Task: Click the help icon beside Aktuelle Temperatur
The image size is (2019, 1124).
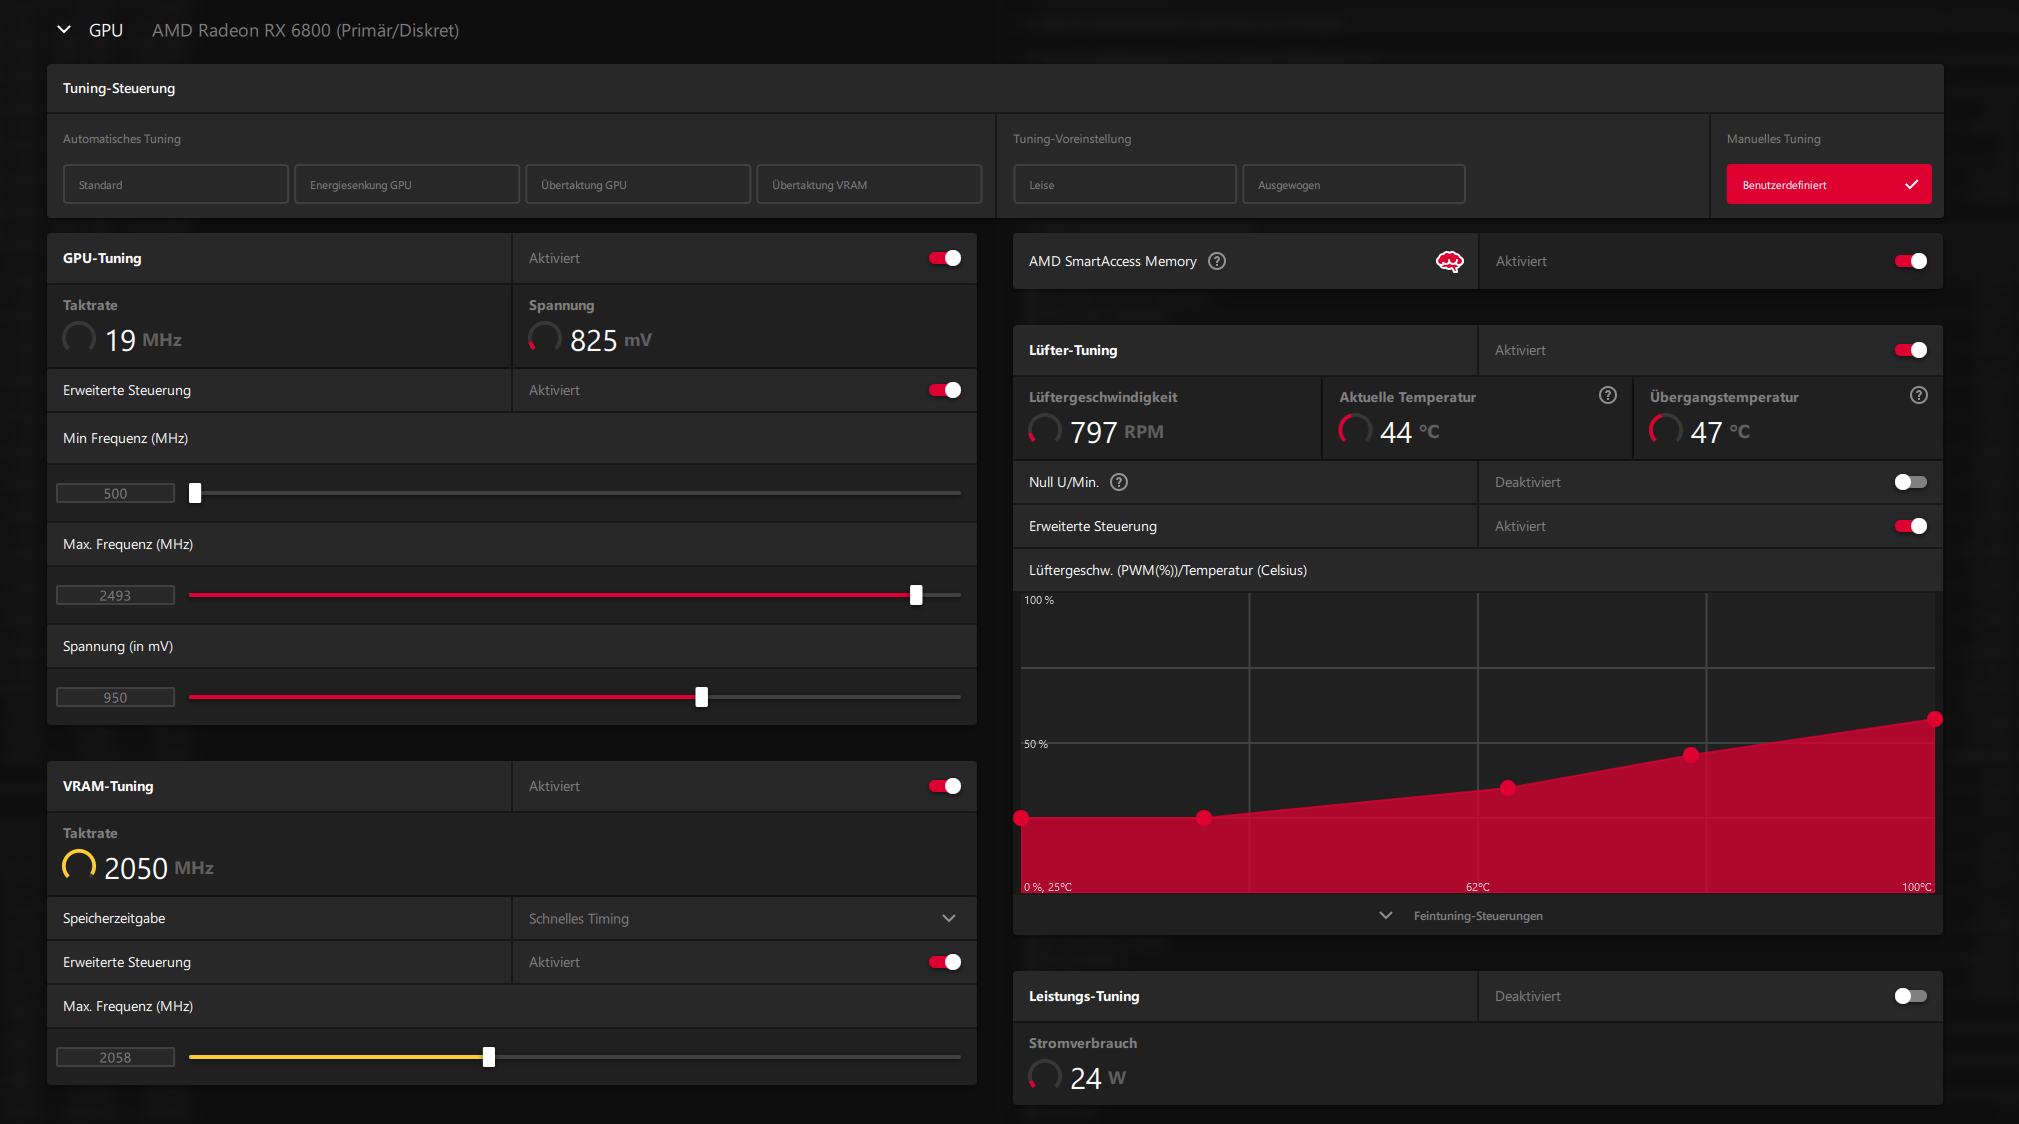Action: (1608, 395)
